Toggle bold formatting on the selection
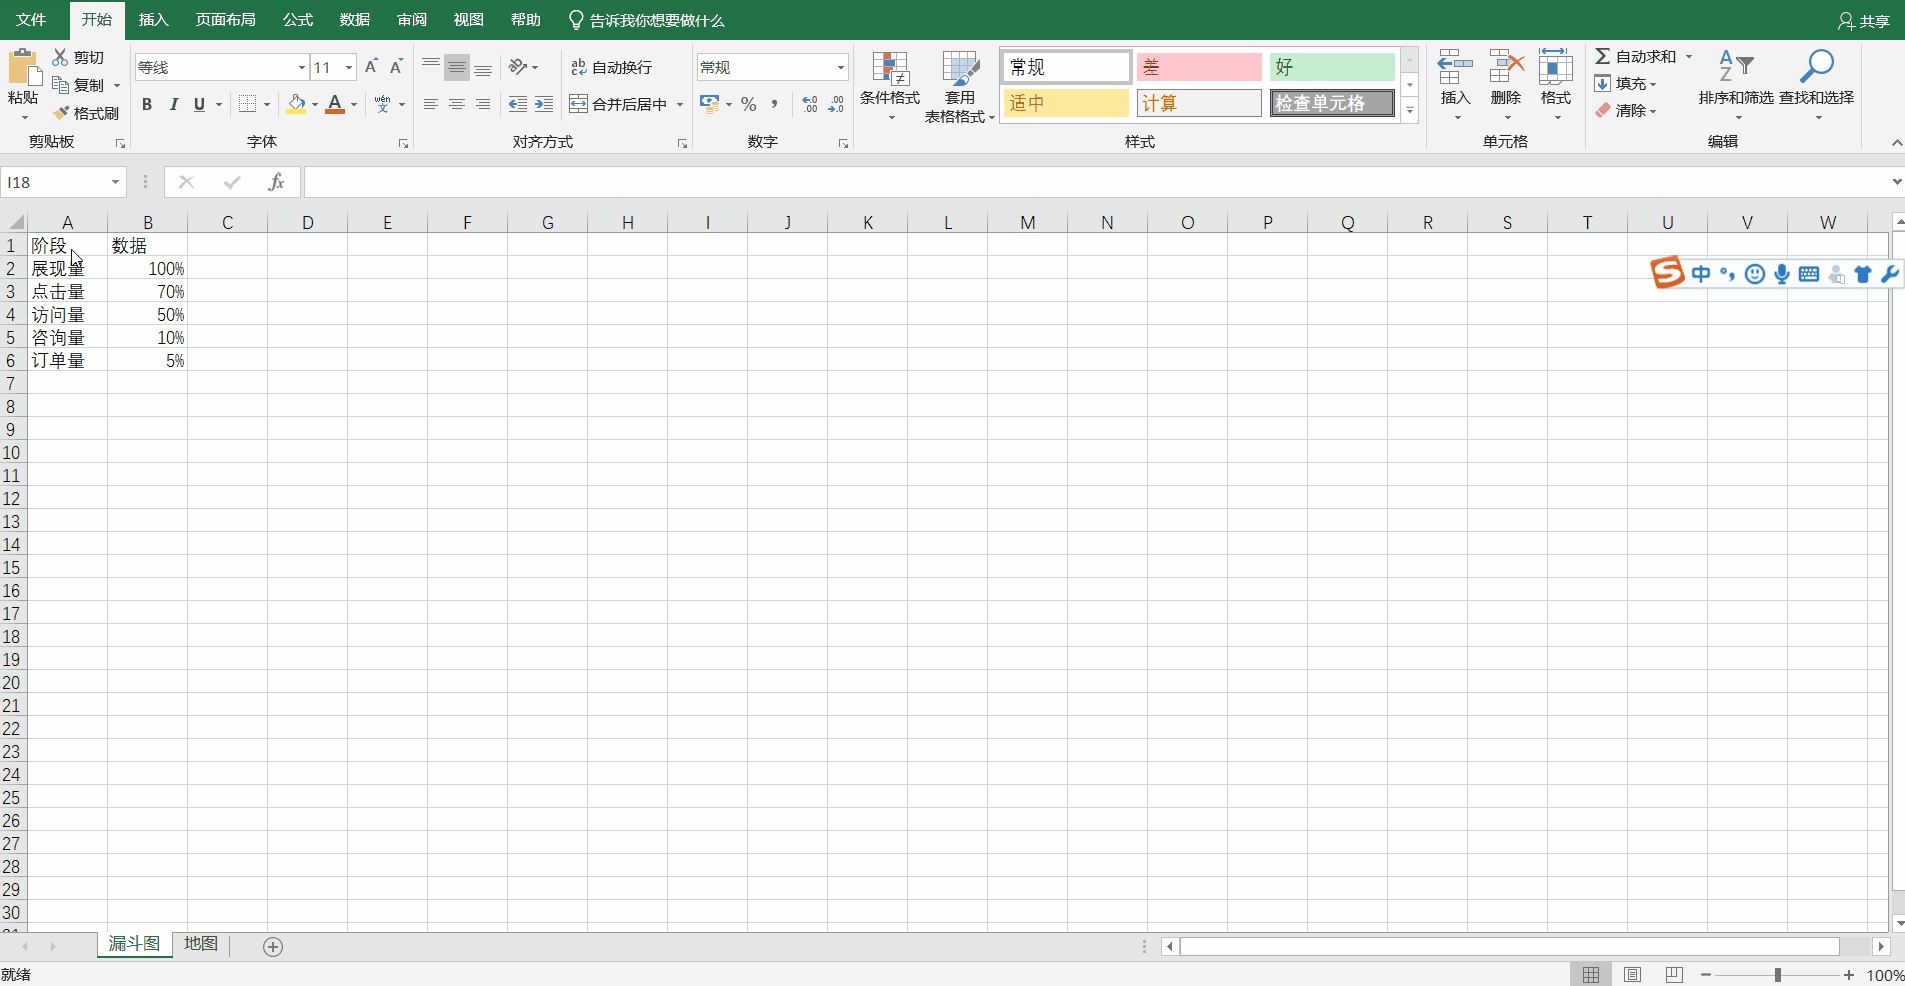Screen dimensions: 1905x986 pyautogui.click(x=146, y=103)
